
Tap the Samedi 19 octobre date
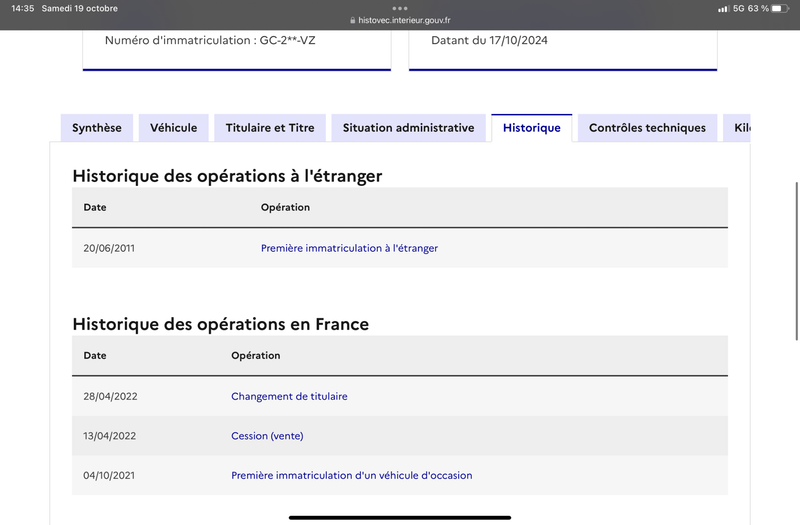pos(80,8)
